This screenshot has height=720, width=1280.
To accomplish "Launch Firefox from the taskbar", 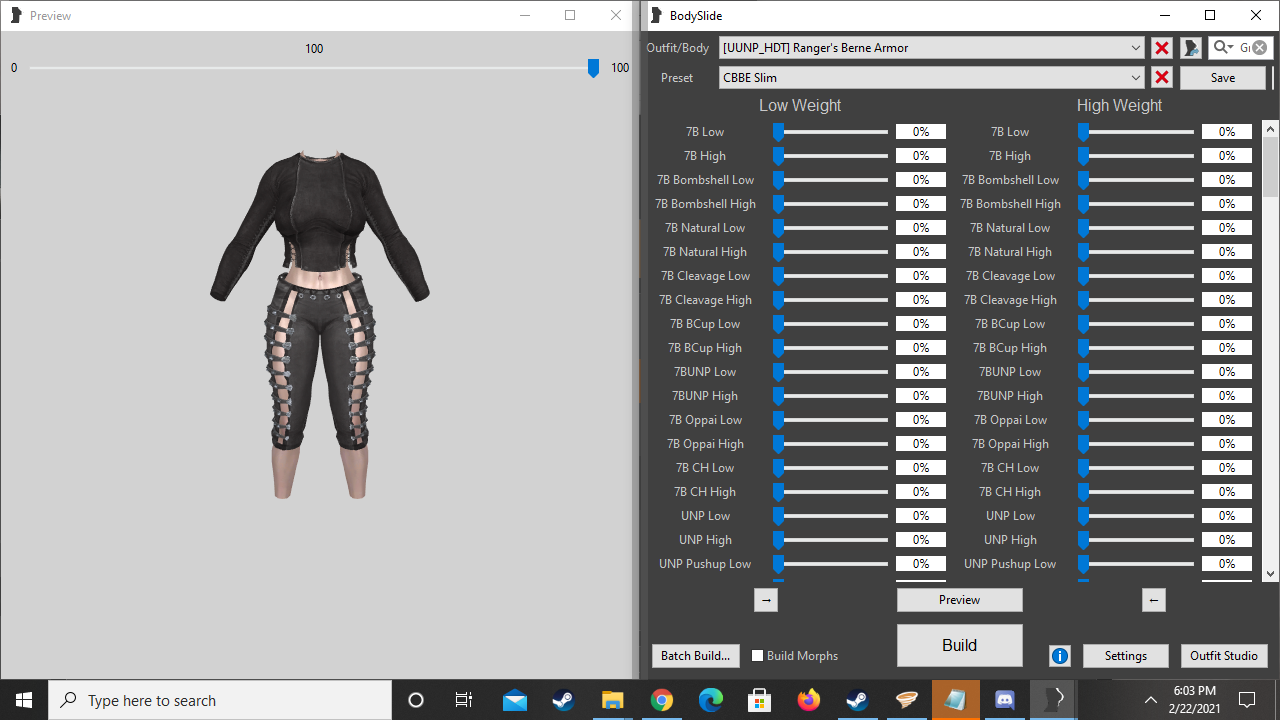I will (808, 700).
